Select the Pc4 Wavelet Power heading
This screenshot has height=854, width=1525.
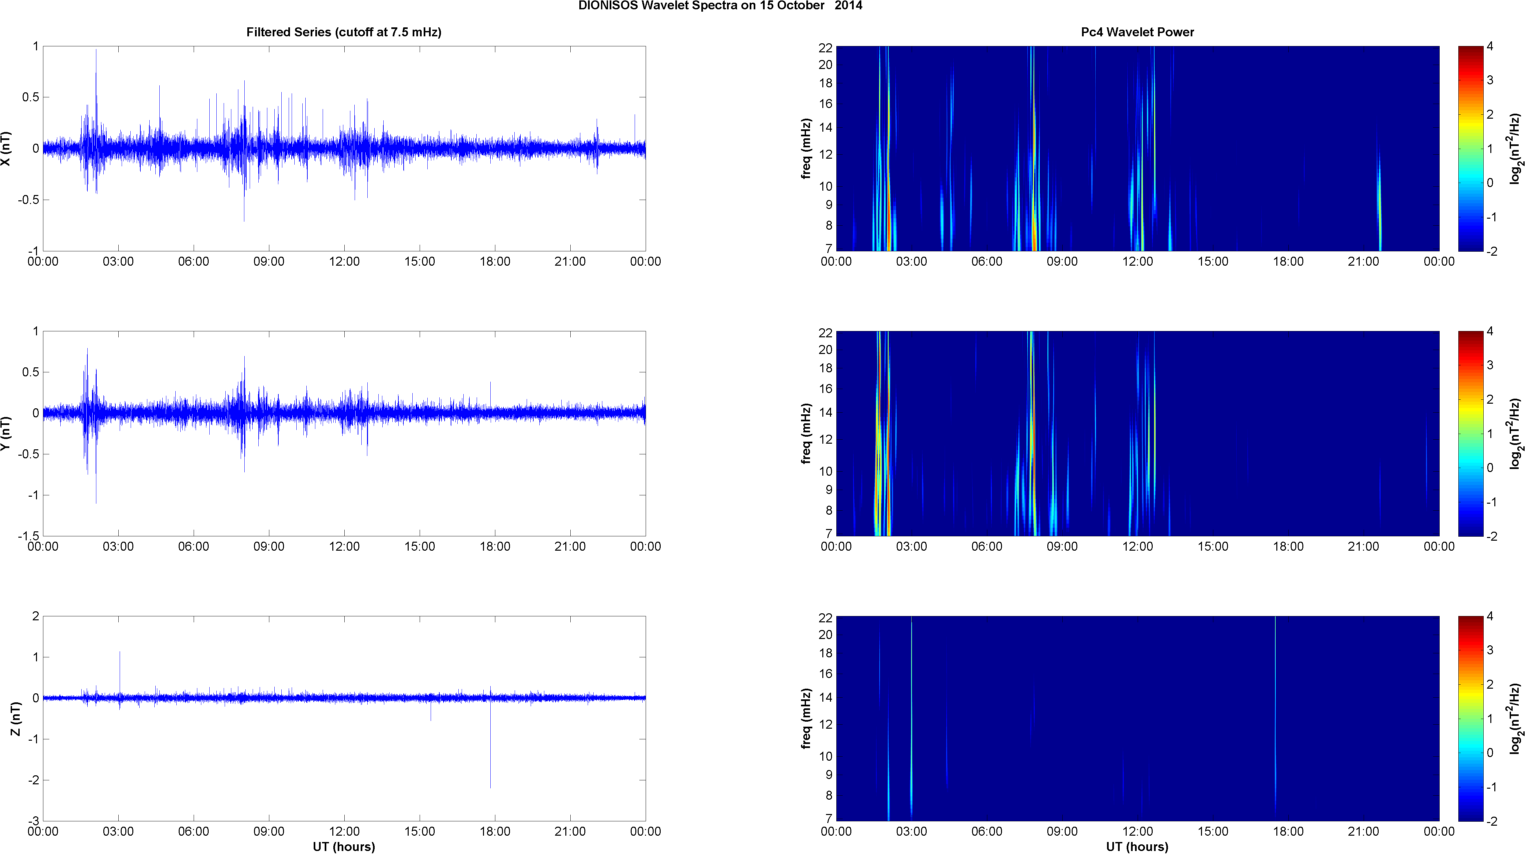click(1137, 32)
